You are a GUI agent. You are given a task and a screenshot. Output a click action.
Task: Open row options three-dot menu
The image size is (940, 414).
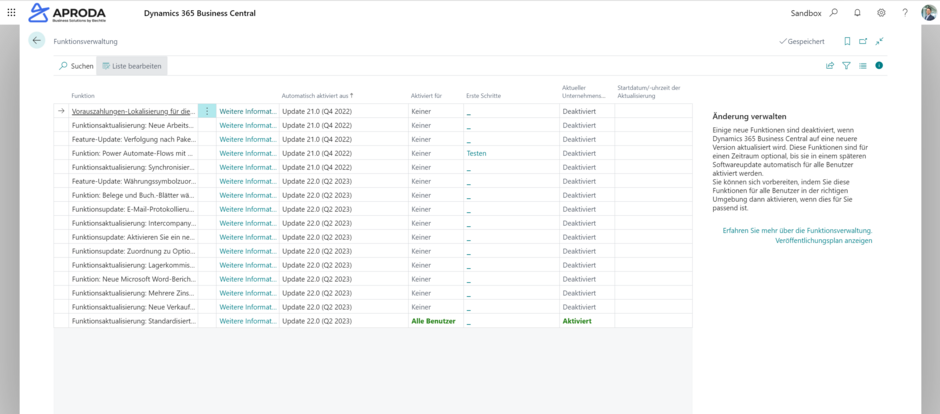(207, 111)
